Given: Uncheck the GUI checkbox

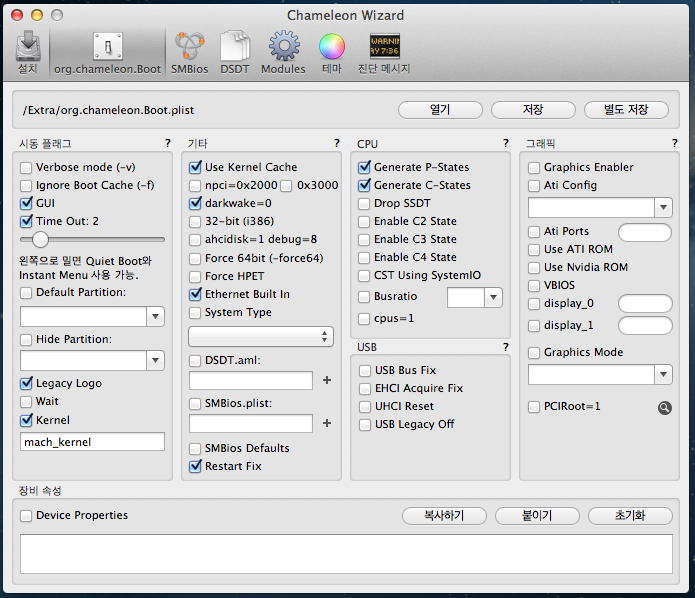Looking at the screenshot, I should (x=26, y=203).
